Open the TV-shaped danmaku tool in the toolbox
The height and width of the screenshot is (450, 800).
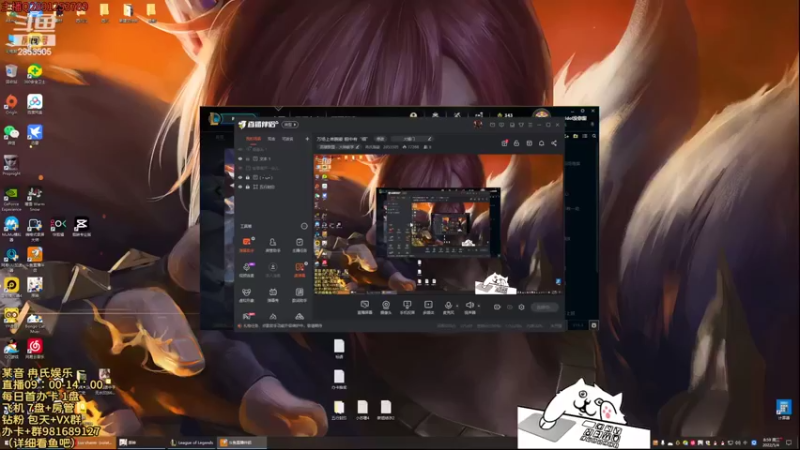coord(273,294)
